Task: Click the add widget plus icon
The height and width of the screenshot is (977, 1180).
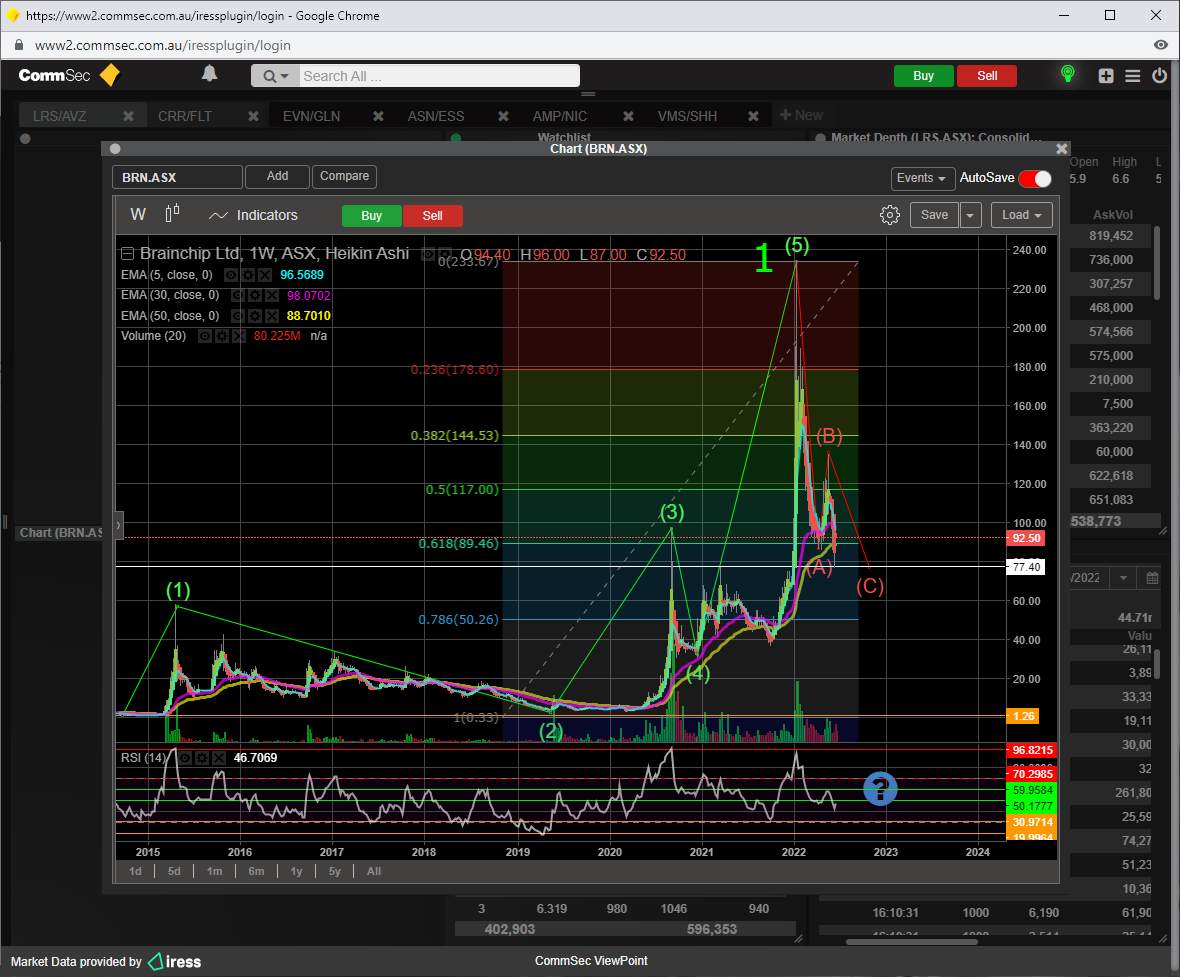Action: pos(1105,76)
